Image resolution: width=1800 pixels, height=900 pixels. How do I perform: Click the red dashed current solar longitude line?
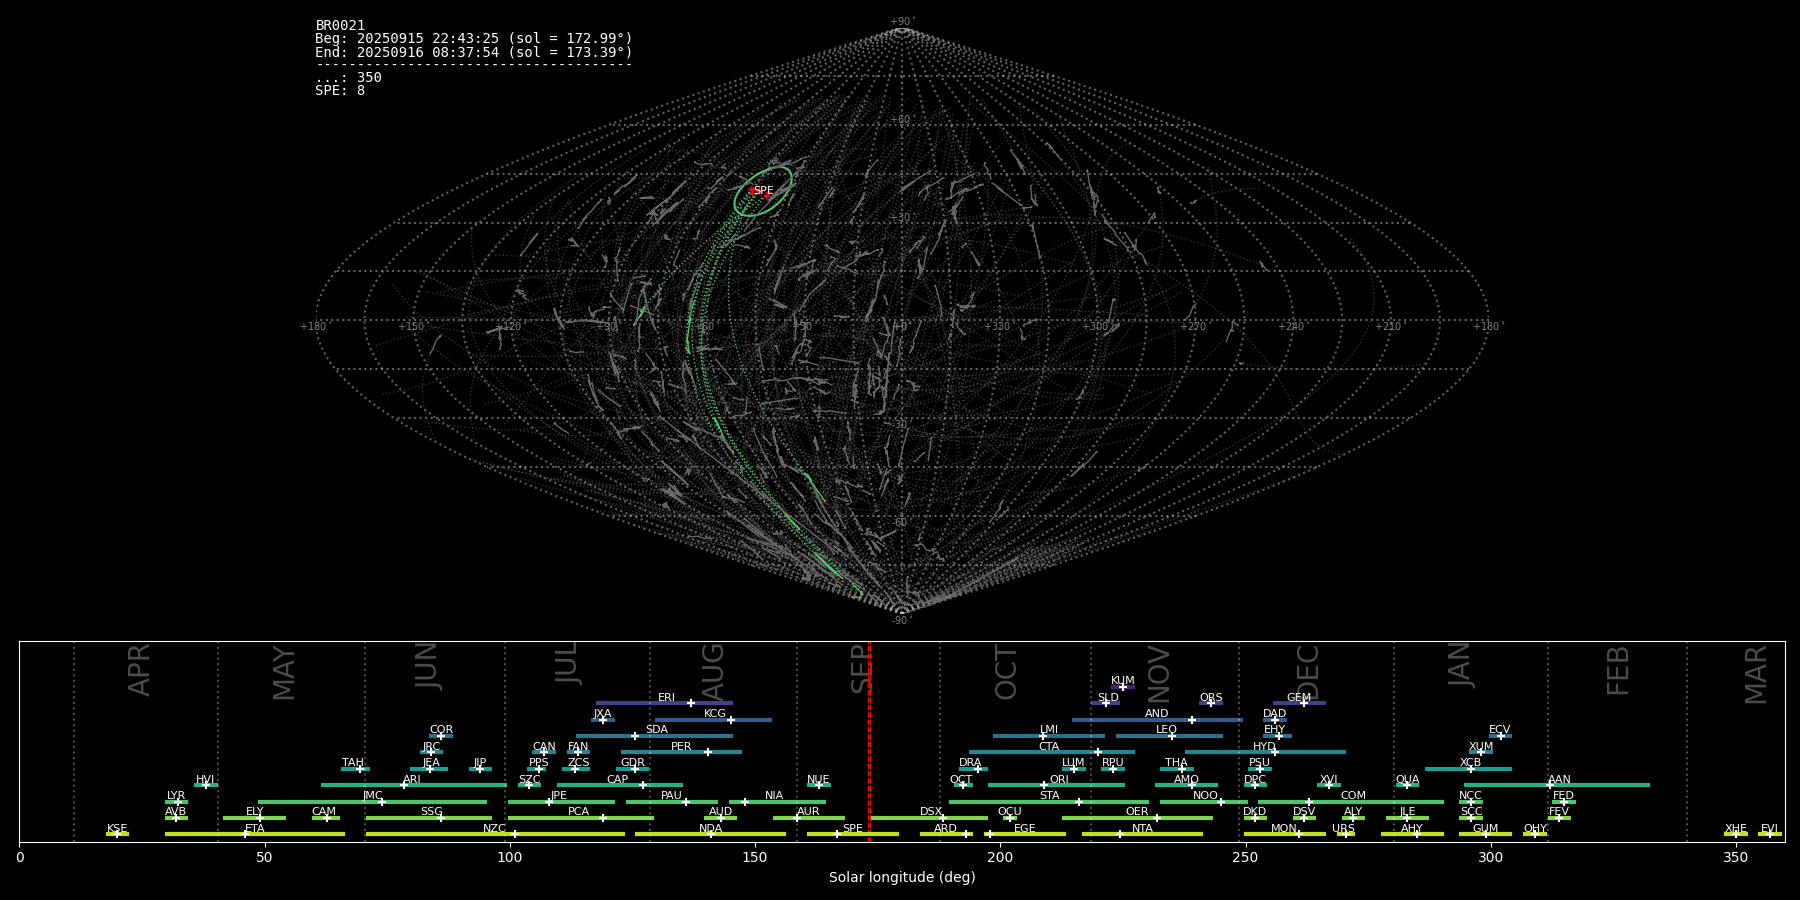pos(869,741)
